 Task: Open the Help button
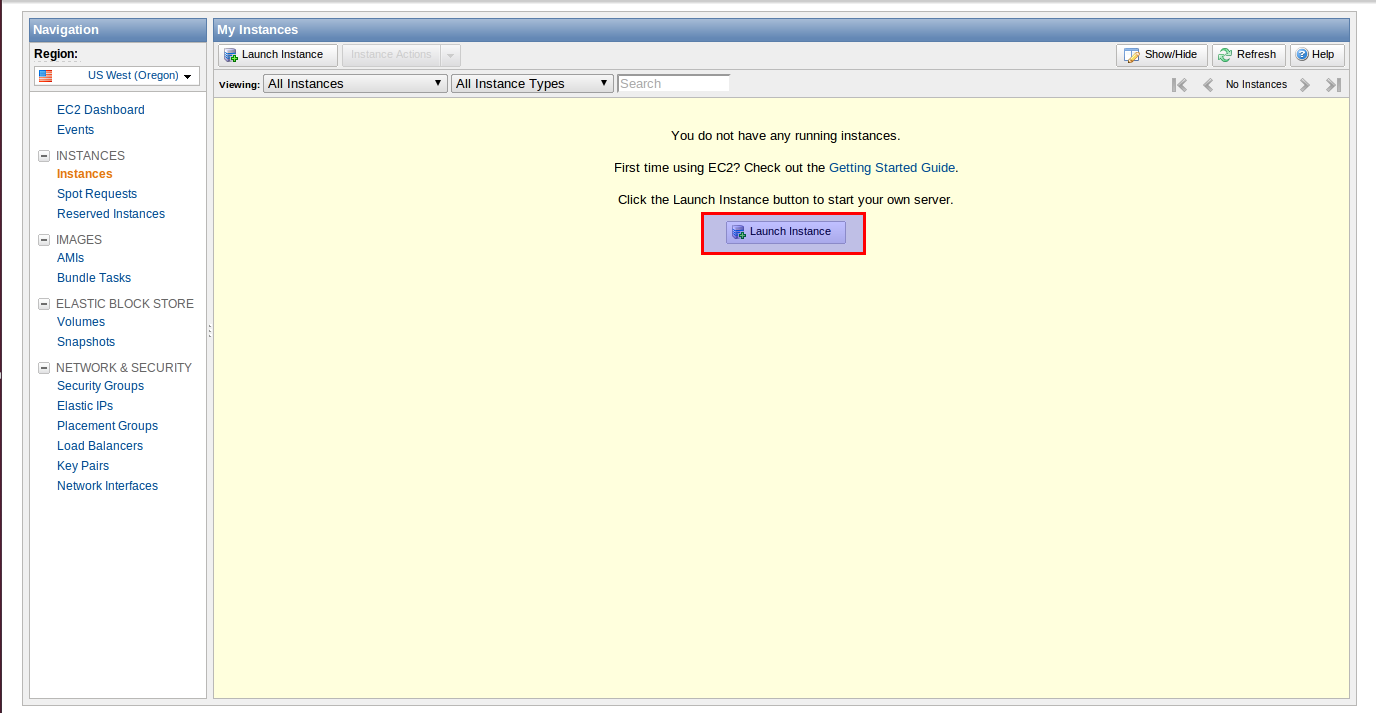(1317, 55)
